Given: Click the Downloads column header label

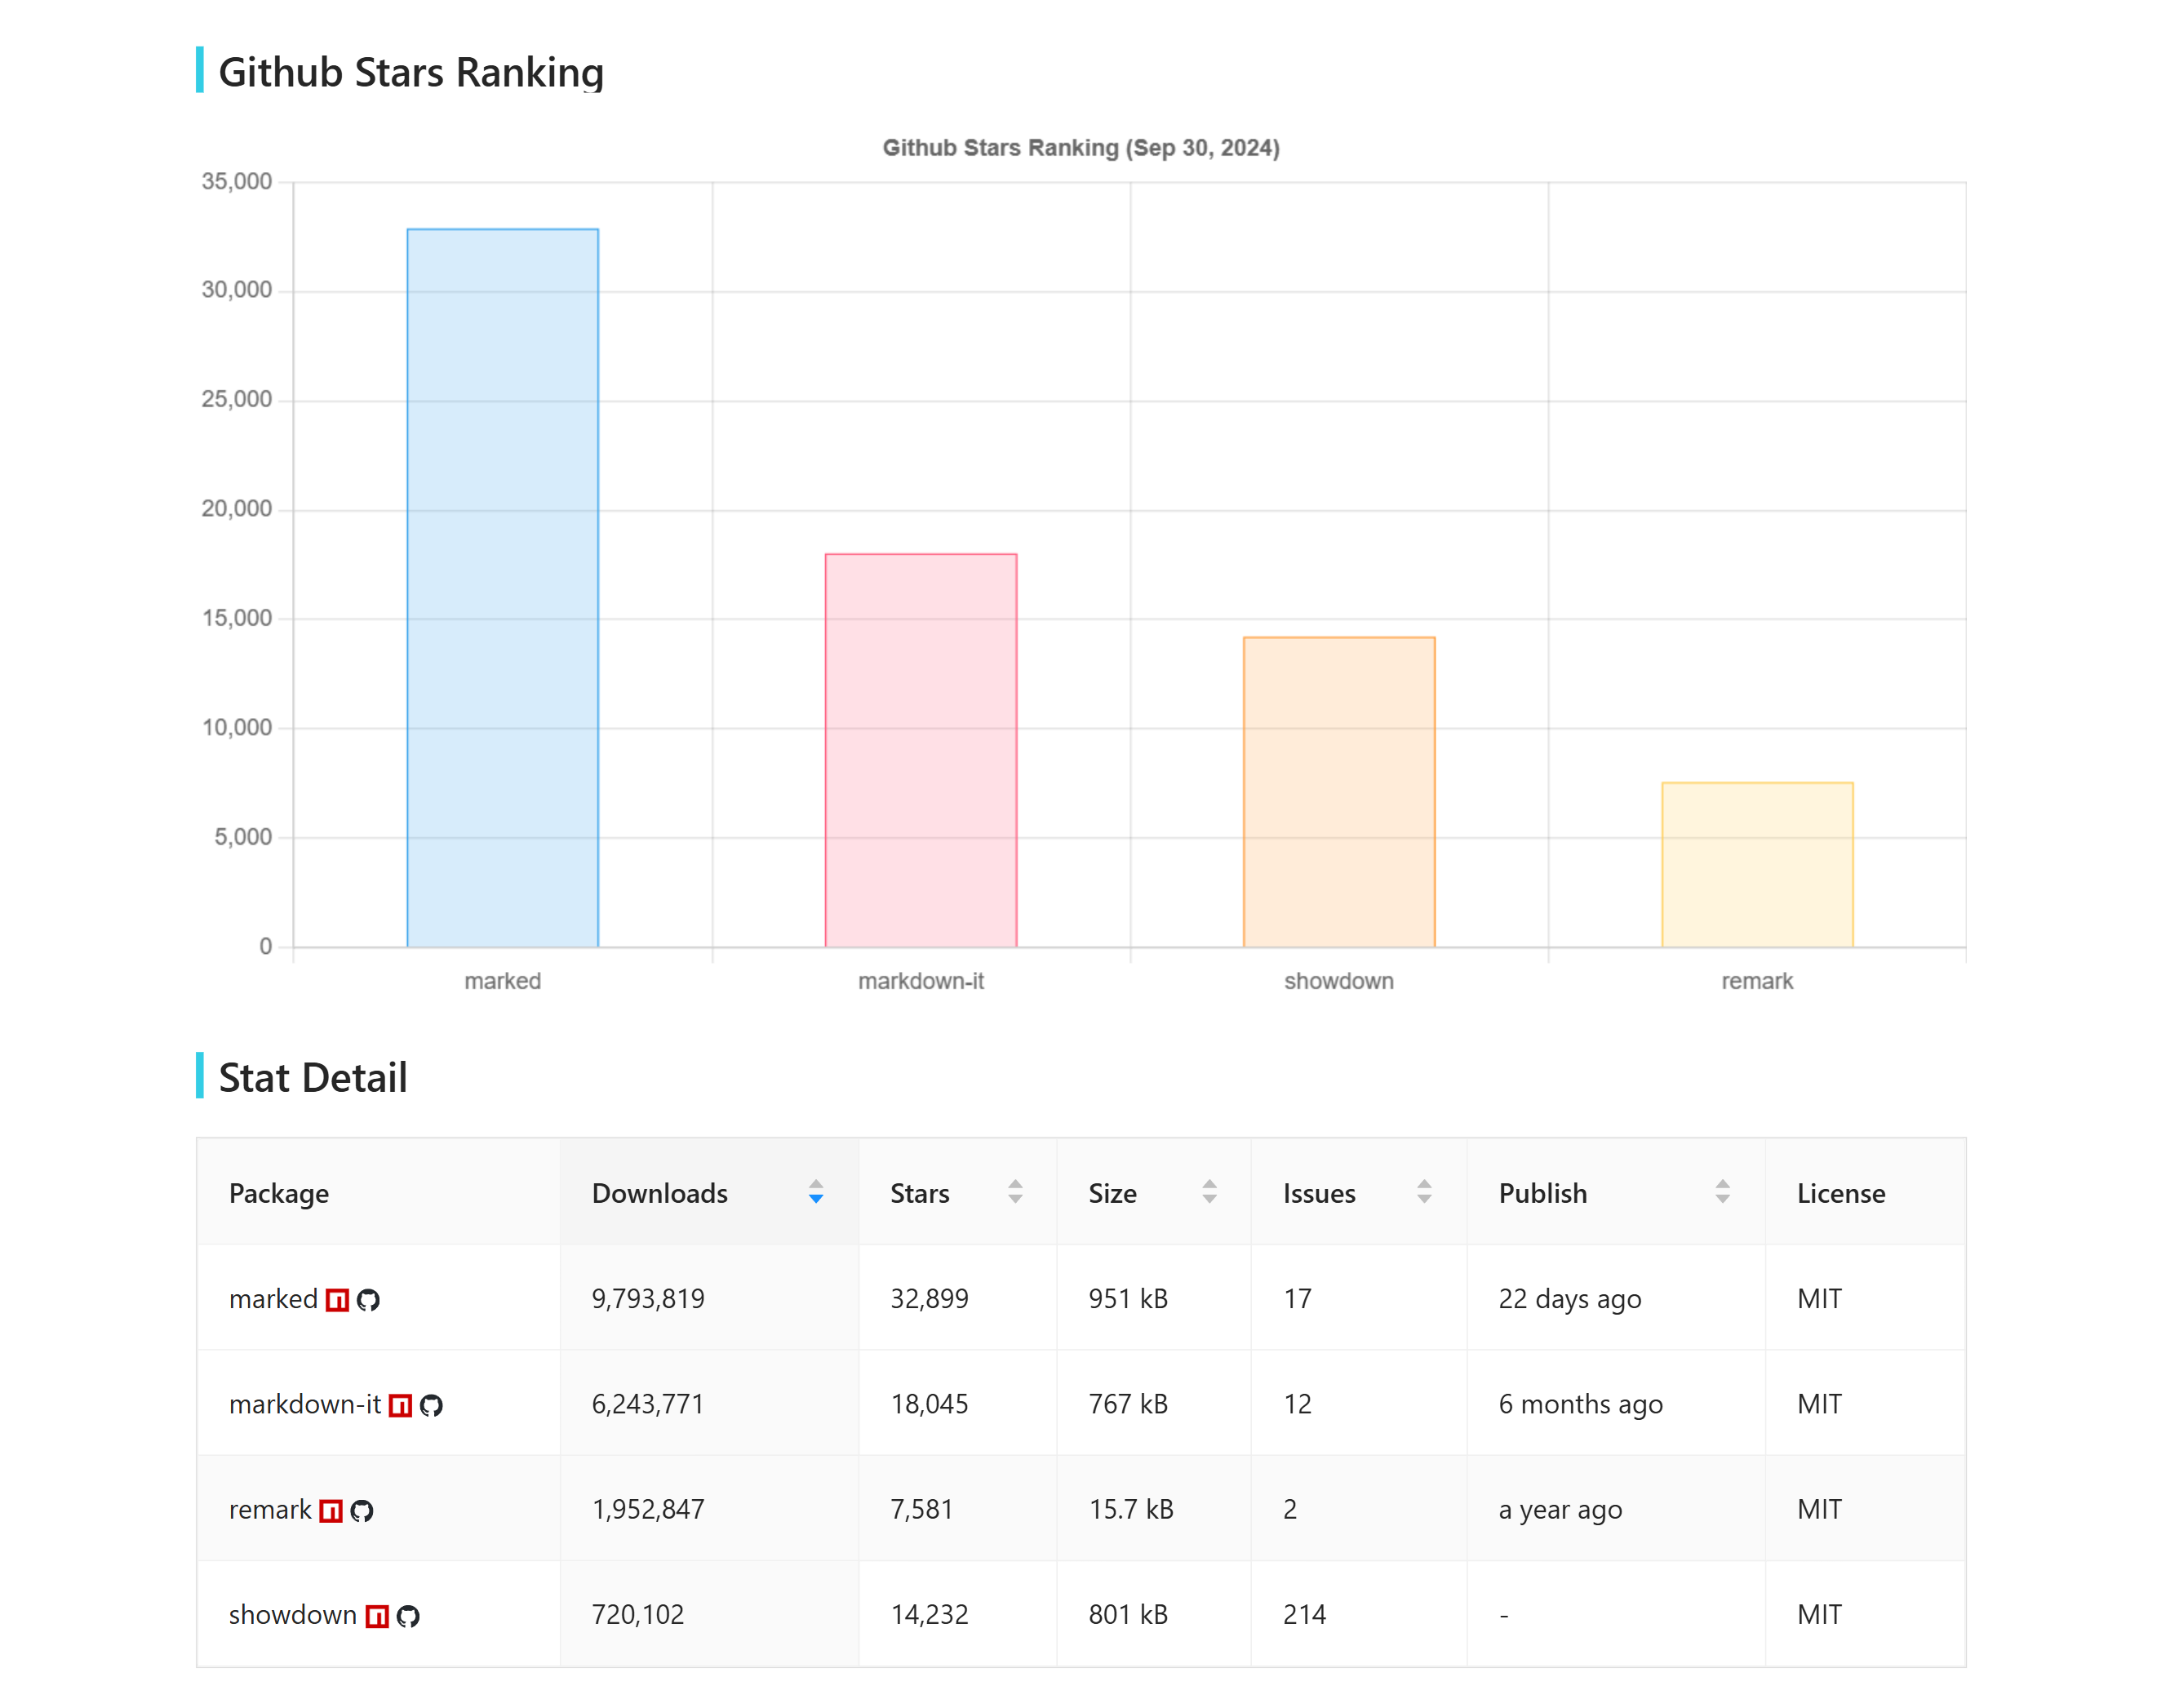Looking at the screenshot, I should [x=660, y=1193].
